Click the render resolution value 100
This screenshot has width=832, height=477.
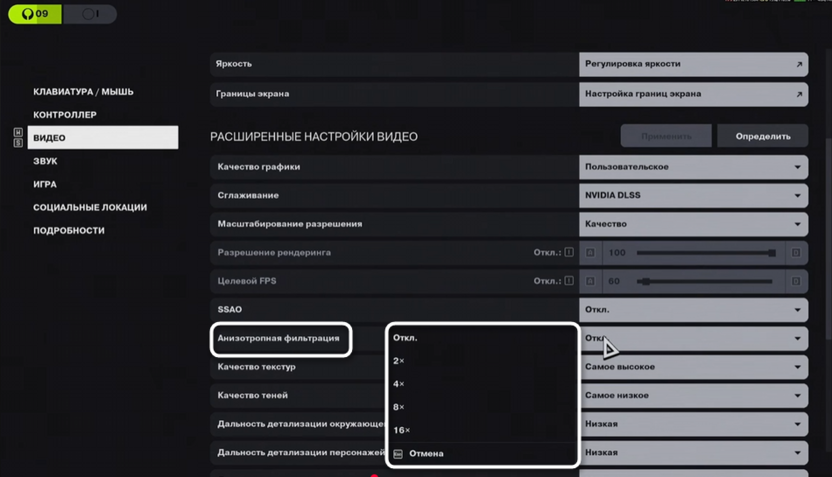(617, 253)
